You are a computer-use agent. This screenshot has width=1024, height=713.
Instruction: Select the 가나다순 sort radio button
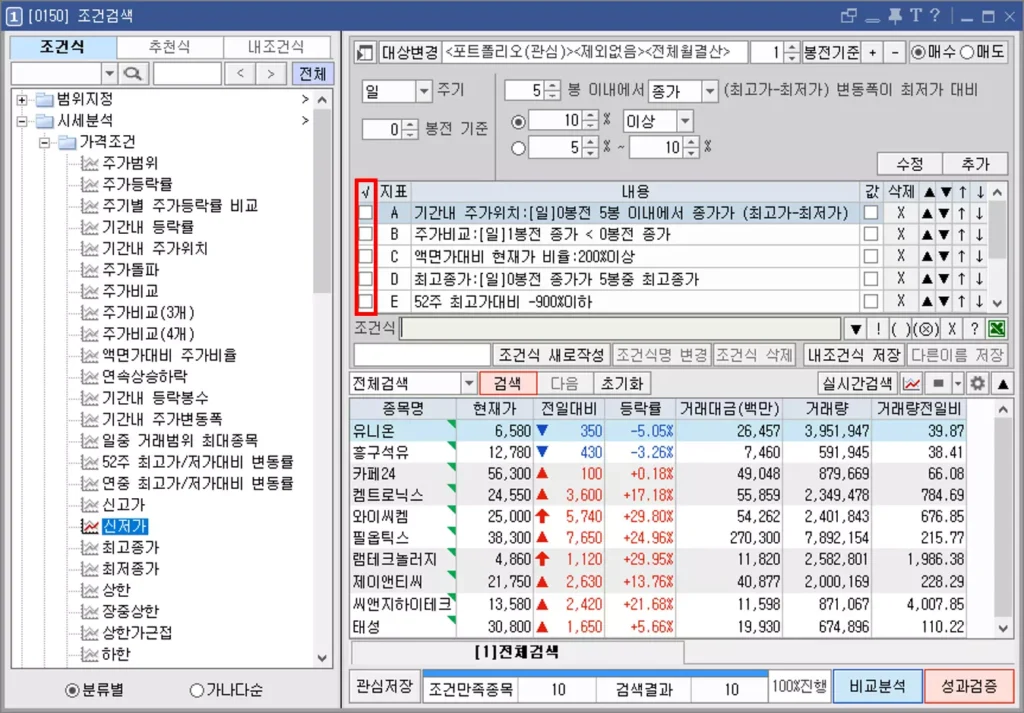[197, 691]
